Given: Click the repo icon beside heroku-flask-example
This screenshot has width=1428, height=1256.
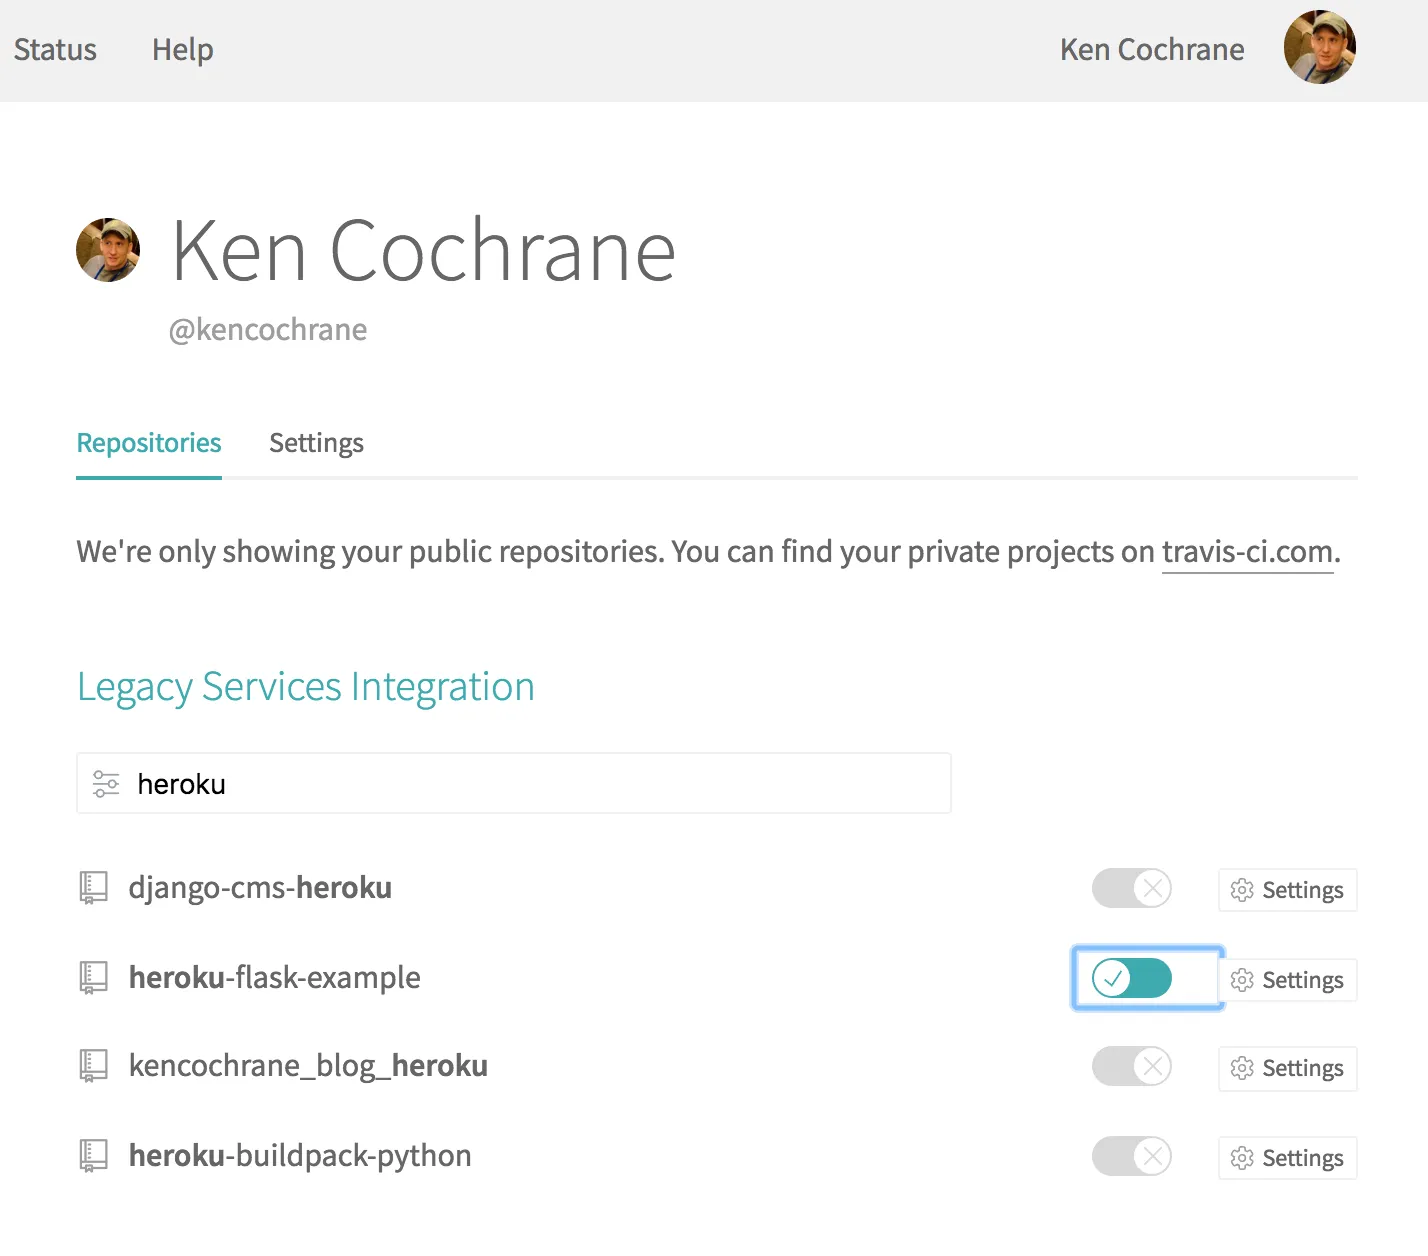Looking at the screenshot, I should click(93, 977).
